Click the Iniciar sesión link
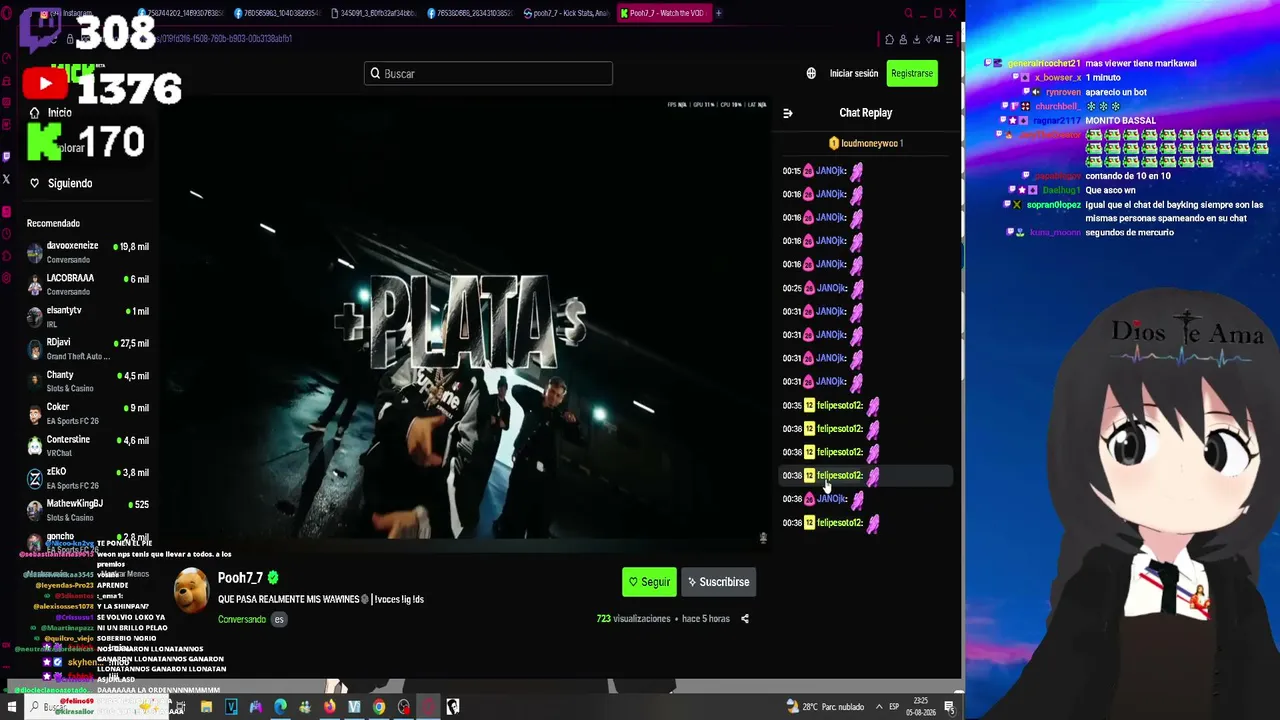This screenshot has width=1280, height=720. pos(854,73)
